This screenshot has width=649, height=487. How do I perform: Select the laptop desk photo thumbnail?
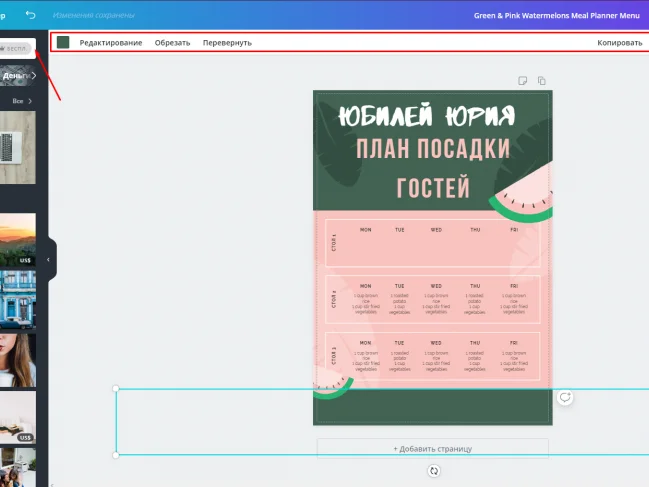click(x=18, y=146)
